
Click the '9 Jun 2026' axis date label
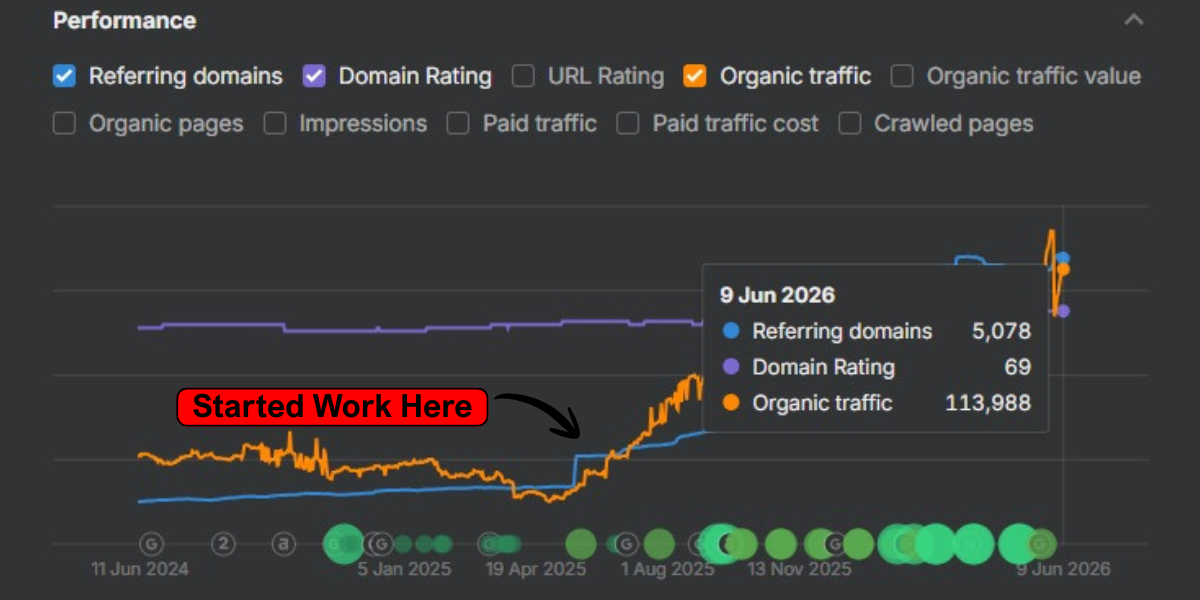coord(1062,569)
